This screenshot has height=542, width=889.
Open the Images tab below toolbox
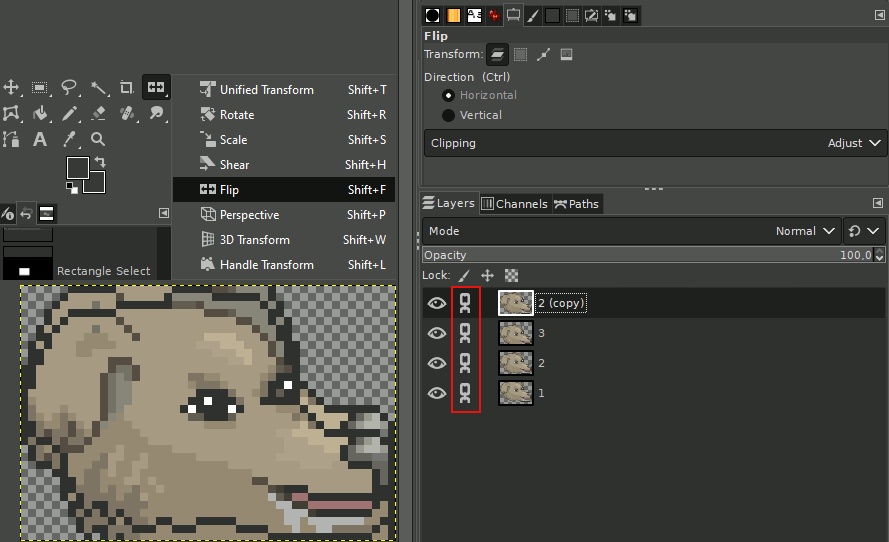click(x=46, y=214)
